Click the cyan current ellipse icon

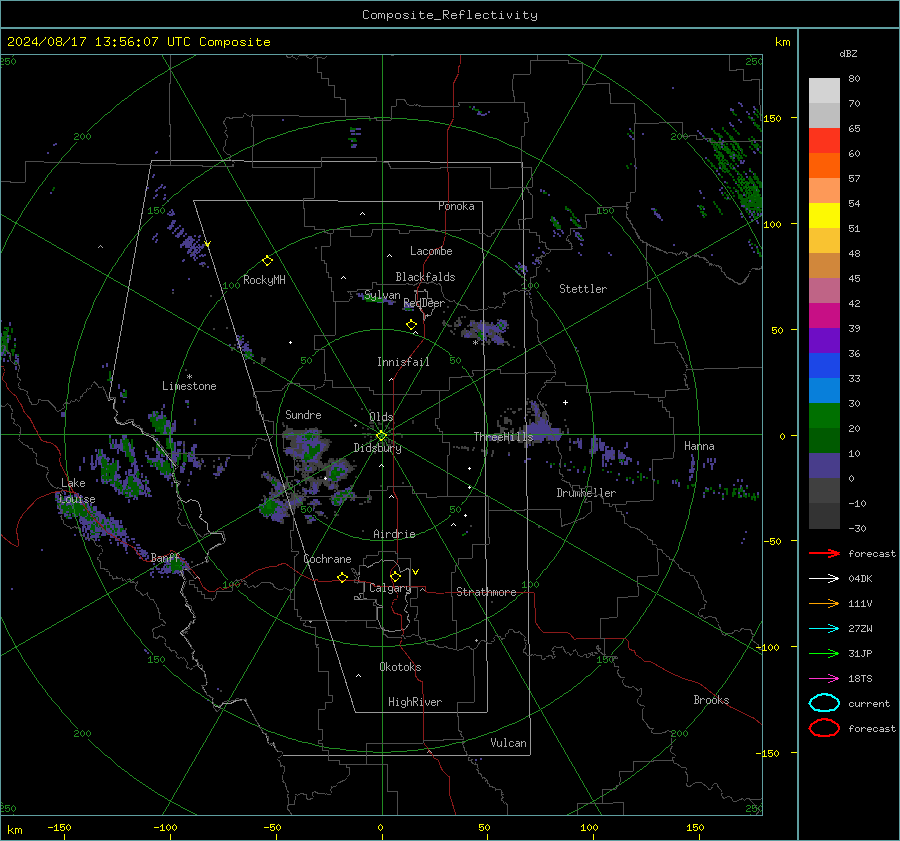[x=824, y=703]
